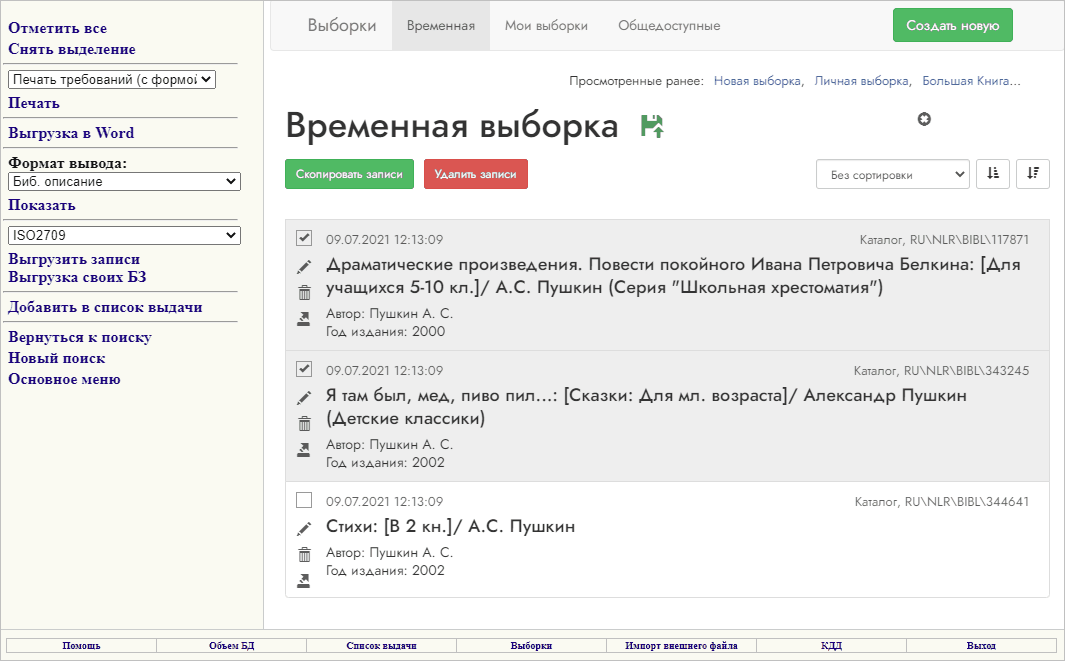1065x661 pixels.
Task: Open Помощь in the bottom menu
Action: (82, 645)
